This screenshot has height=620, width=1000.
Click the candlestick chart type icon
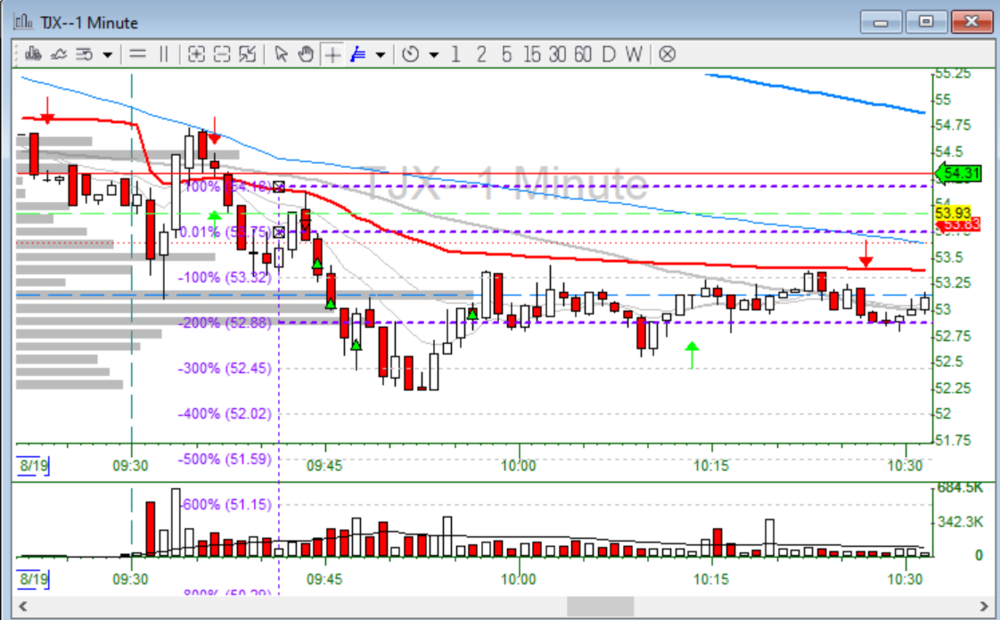(x=33, y=54)
